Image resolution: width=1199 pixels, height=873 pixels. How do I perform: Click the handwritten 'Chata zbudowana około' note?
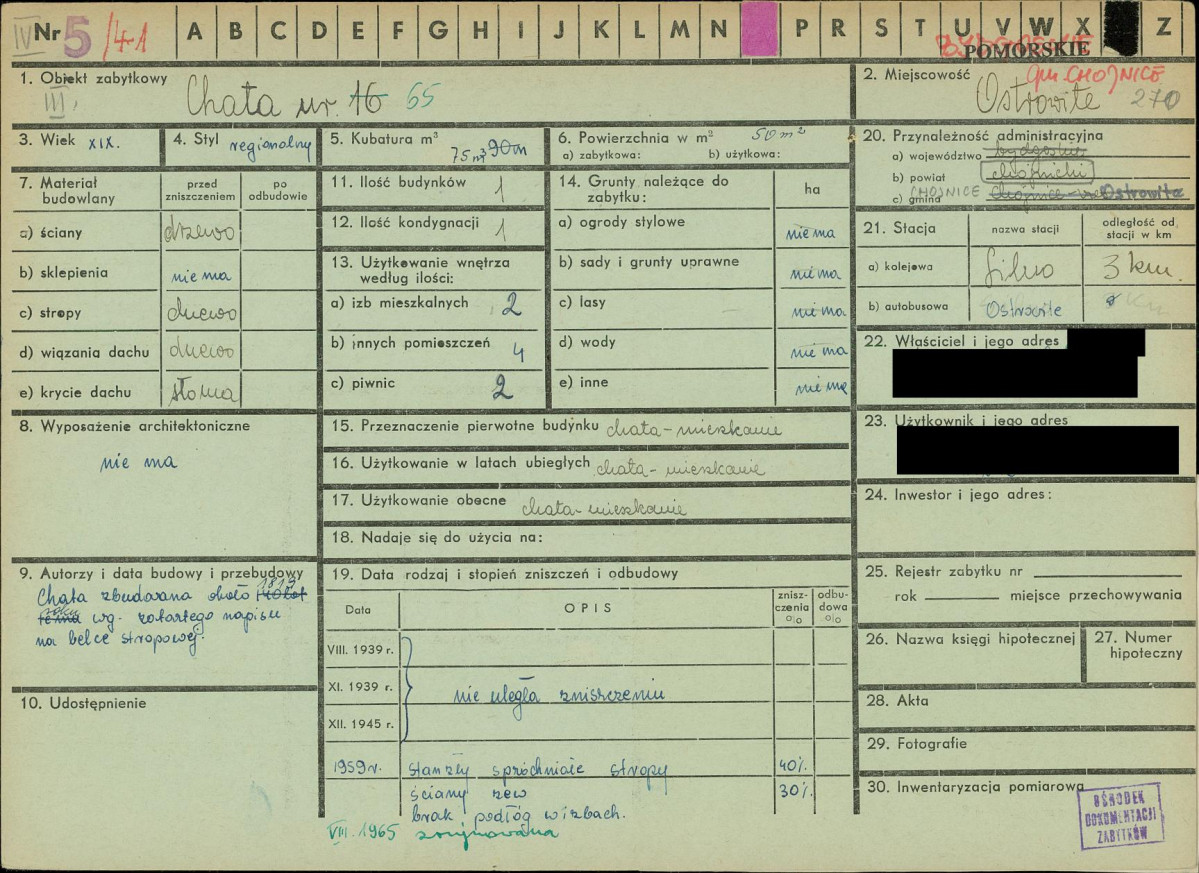pos(145,596)
